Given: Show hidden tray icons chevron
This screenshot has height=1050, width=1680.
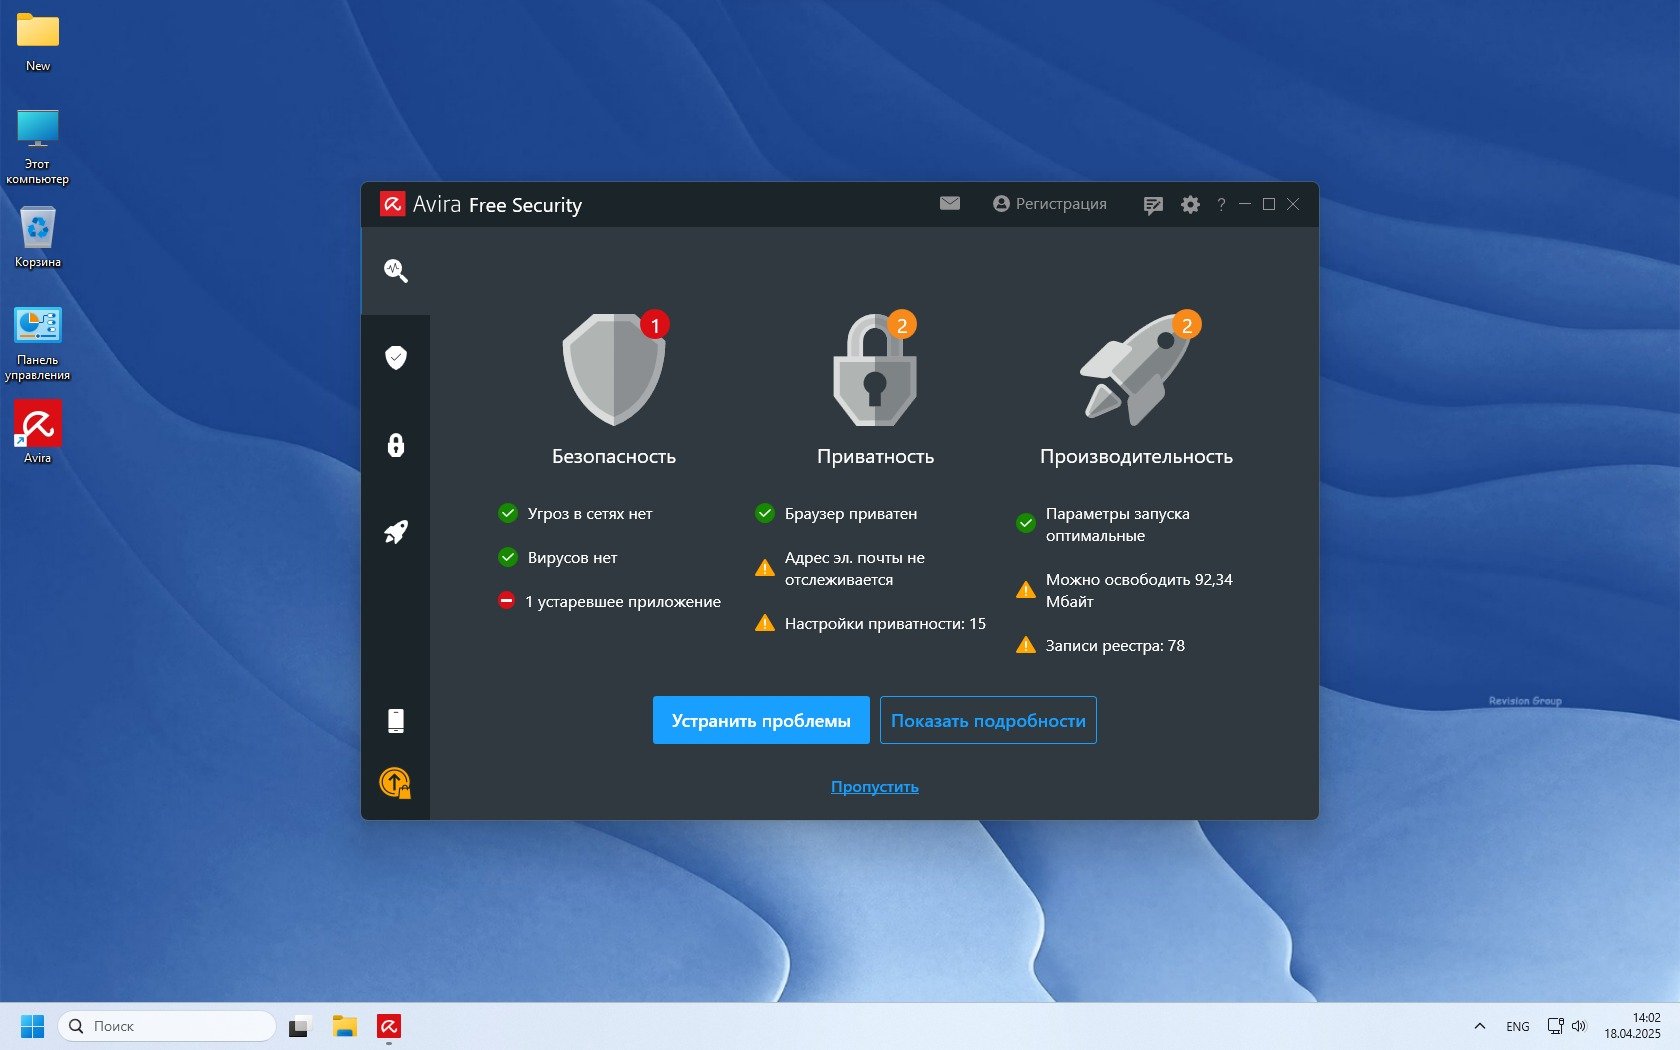Looking at the screenshot, I should tap(1480, 1026).
